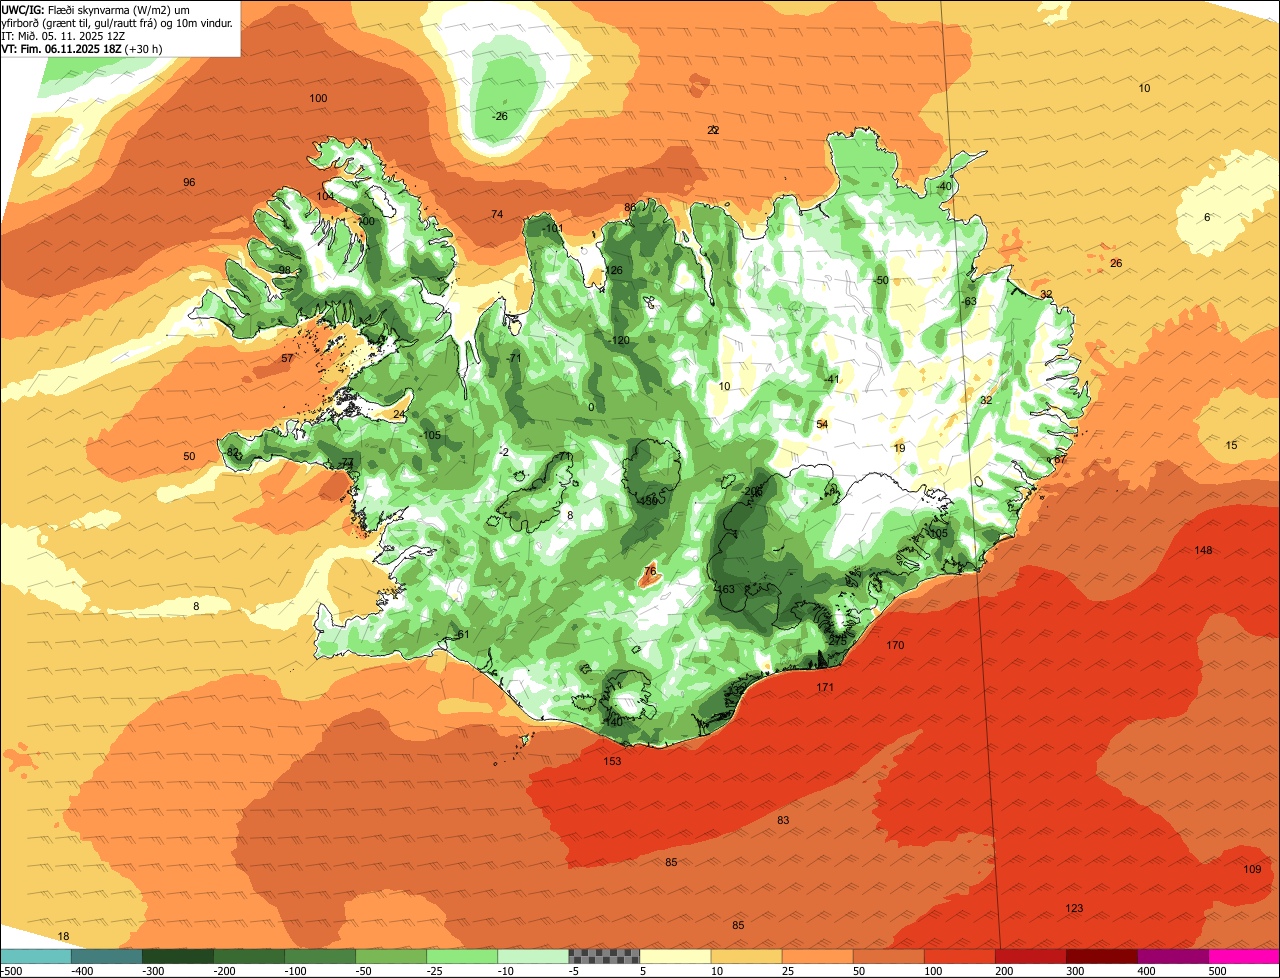
Task: Pick the olive green -50 to -25 swatch
Action: pyautogui.click(x=391, y=956)
